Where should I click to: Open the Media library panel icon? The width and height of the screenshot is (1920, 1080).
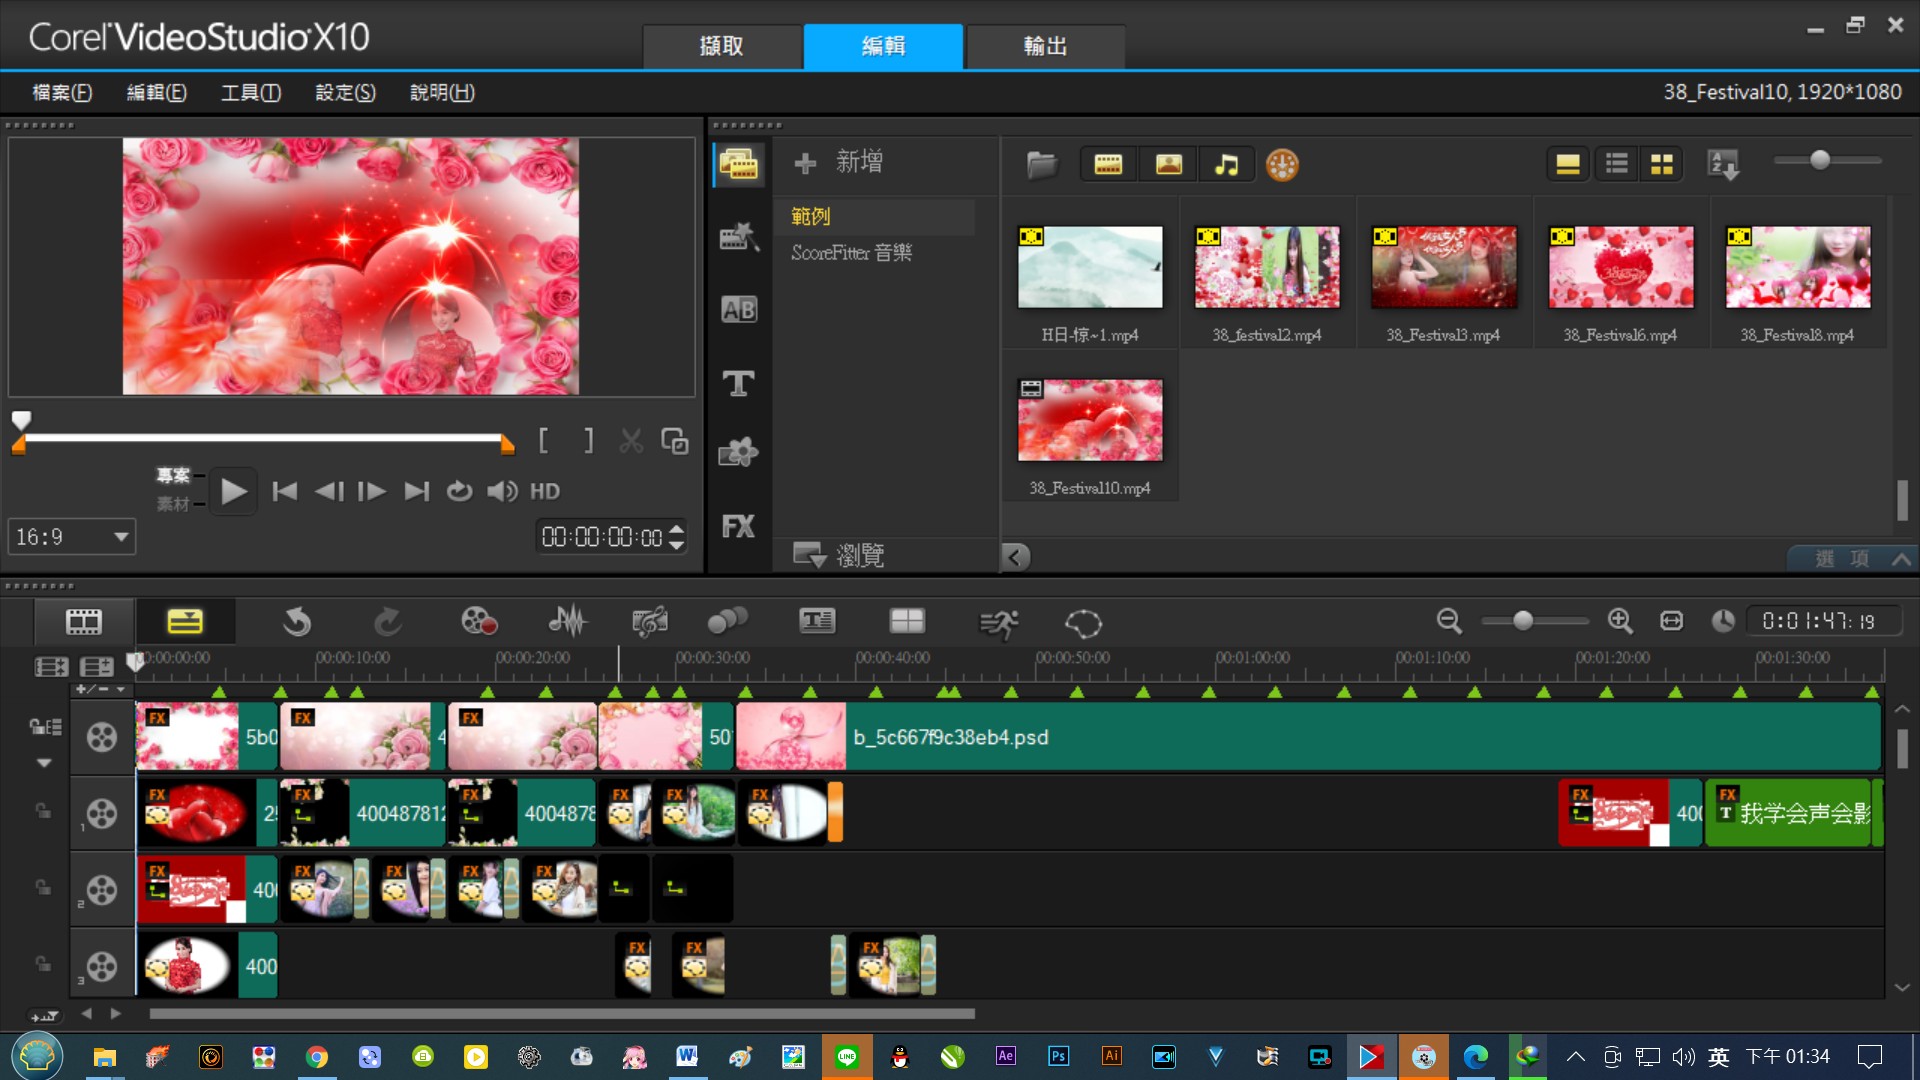[x=739, y=165]
